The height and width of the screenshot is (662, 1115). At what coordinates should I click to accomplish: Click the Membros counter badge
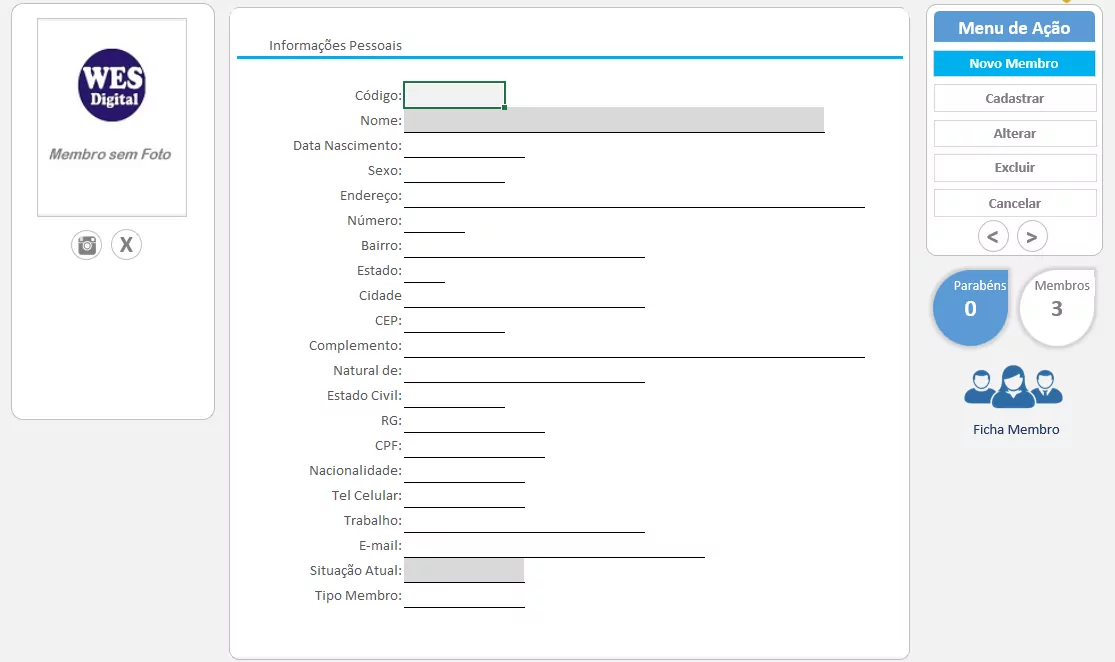point(1057,307)
